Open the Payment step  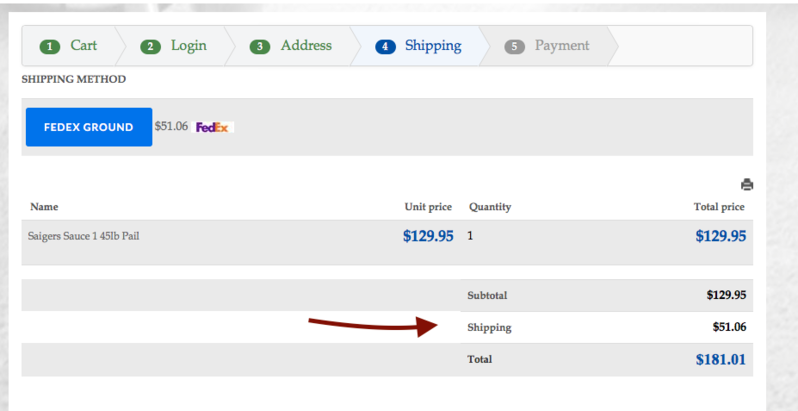tap(561, 46)
